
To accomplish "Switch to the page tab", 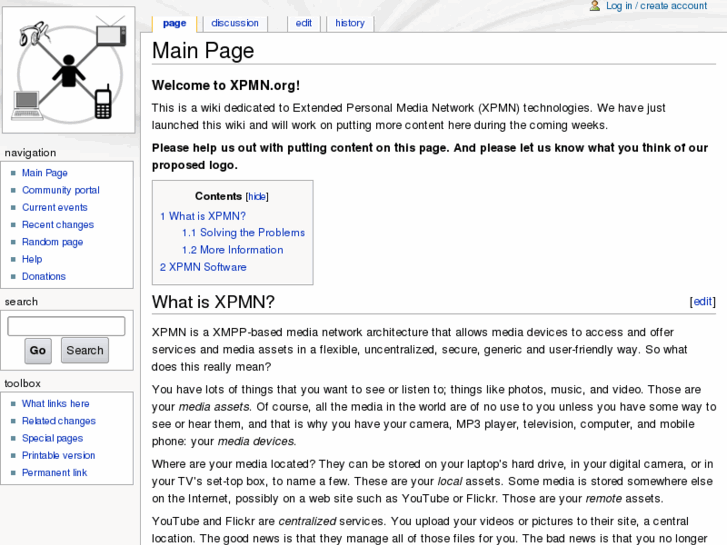I will pyautogui.click(x=174, y=23).
